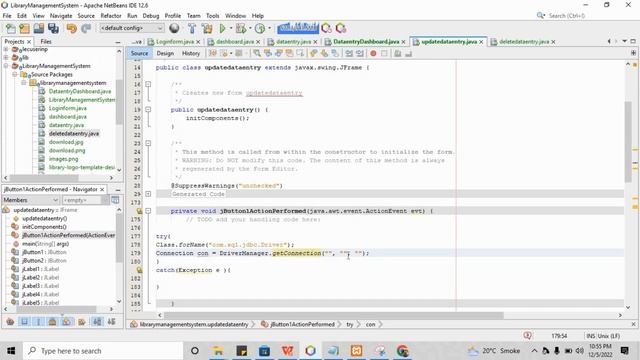Click the Profile Project icon
This screenshot has height=360, width=640.
[x=260, y=28]
